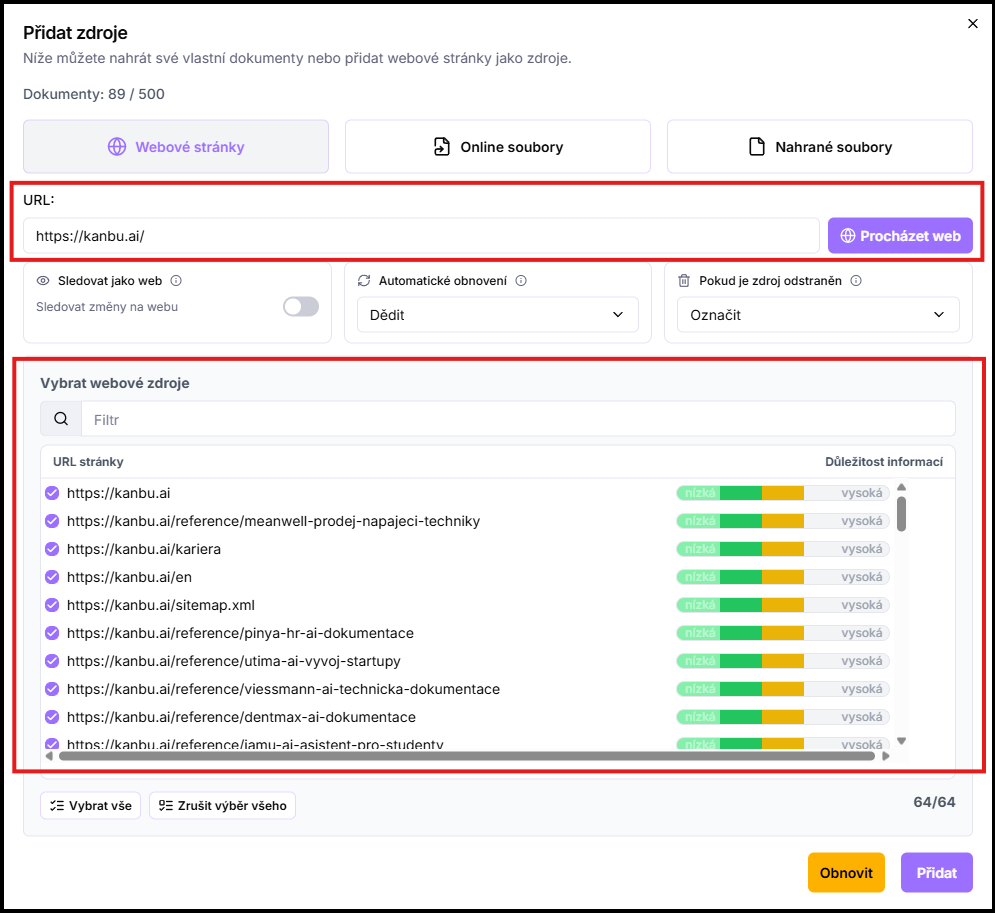
Task: Click the left arrow of horizontal scrollbar
Action: [49, 756]
